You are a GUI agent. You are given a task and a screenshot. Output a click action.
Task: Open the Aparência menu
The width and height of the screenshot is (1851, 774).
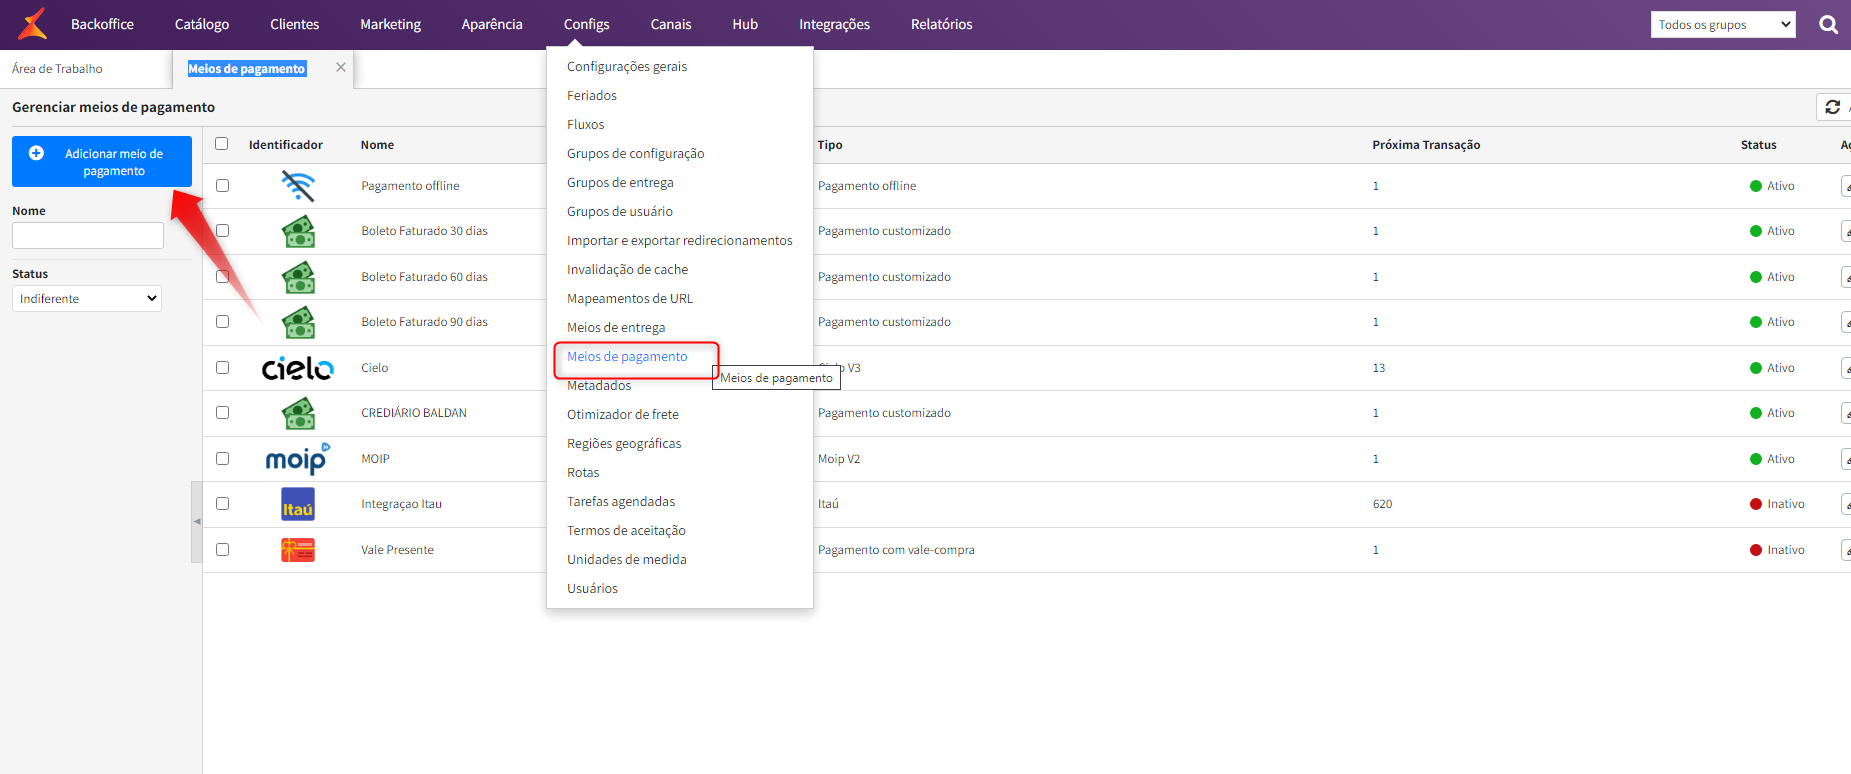click(x=492, y=24)
